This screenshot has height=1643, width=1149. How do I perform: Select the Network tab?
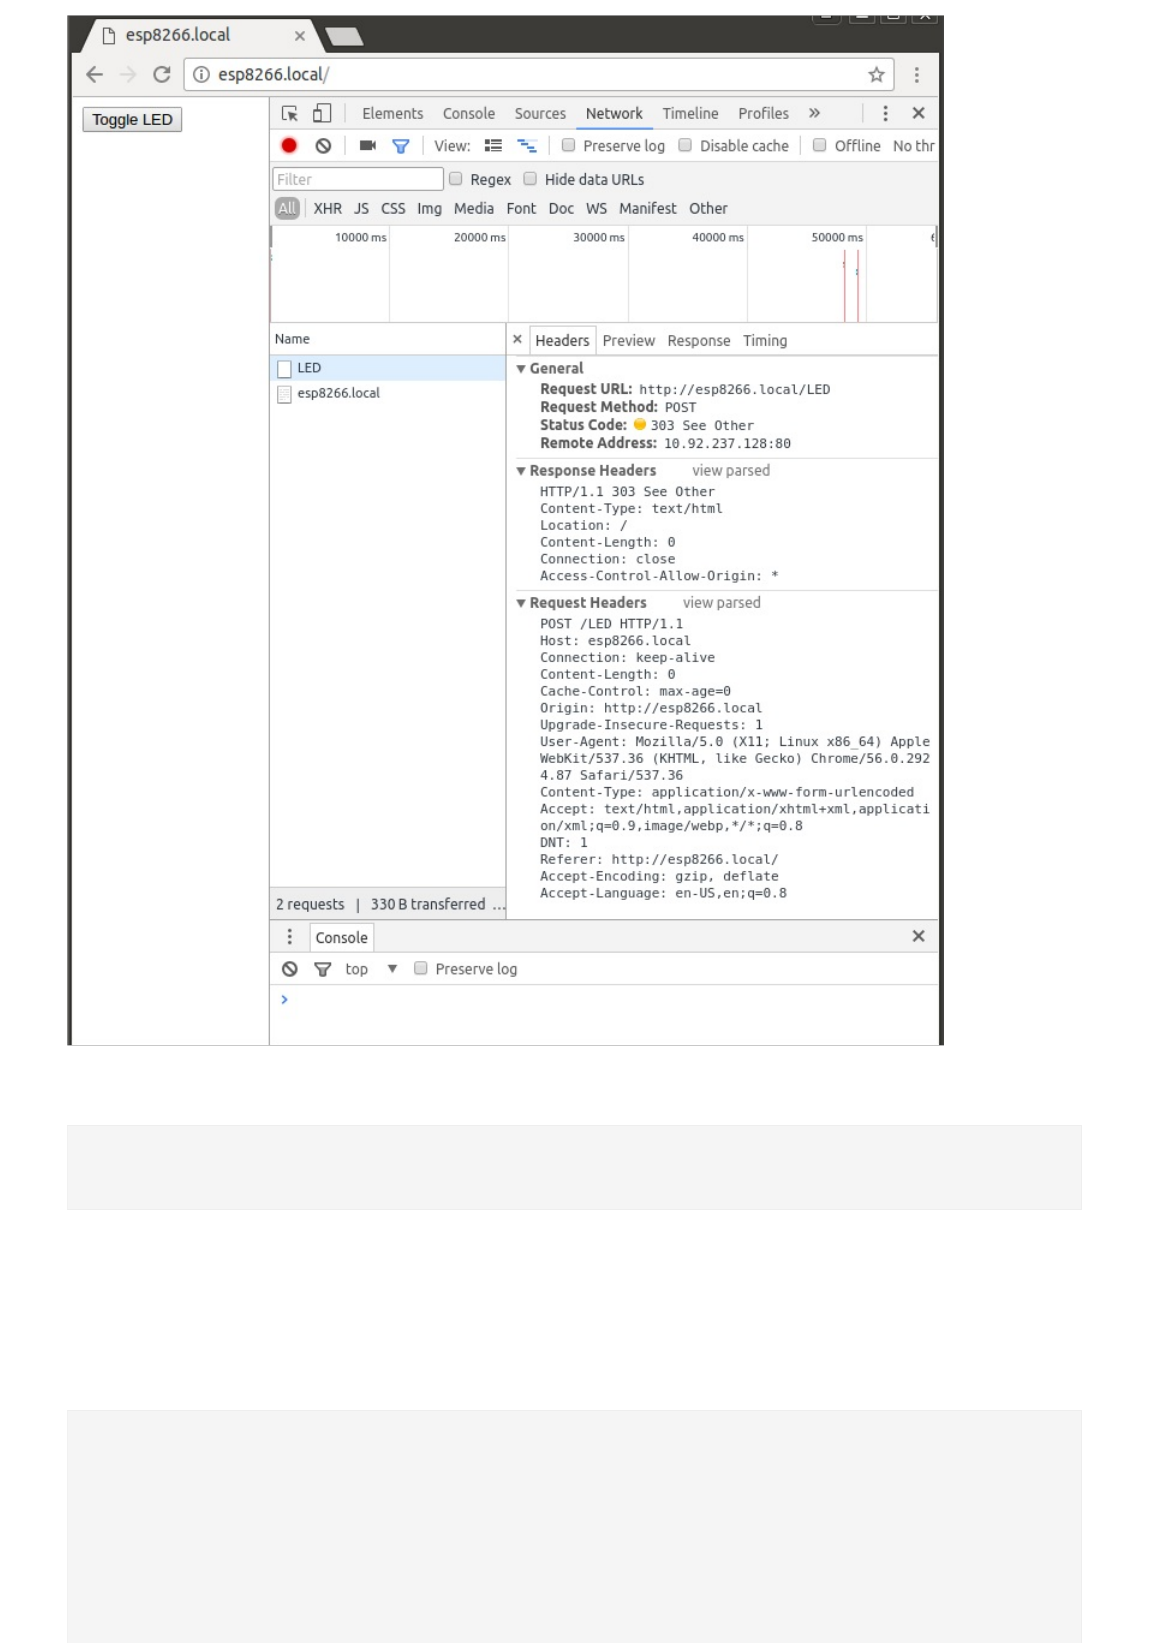pos(614,114)
